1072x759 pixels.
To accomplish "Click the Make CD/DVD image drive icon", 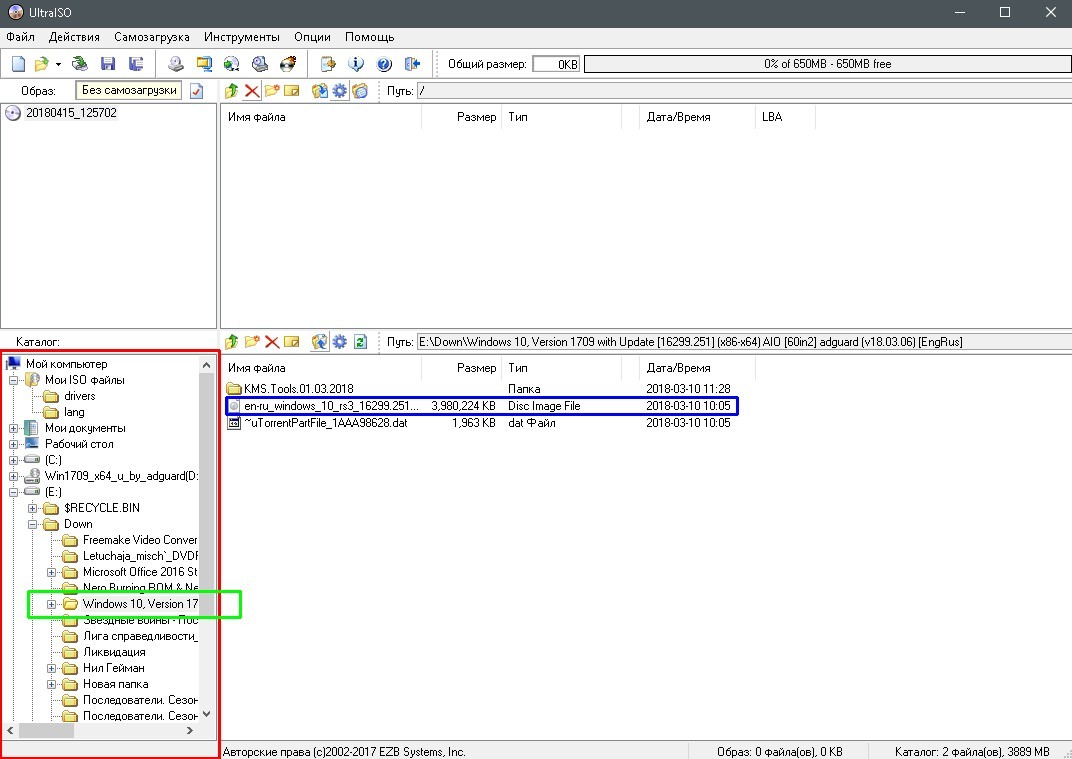I will pos(176,64).
